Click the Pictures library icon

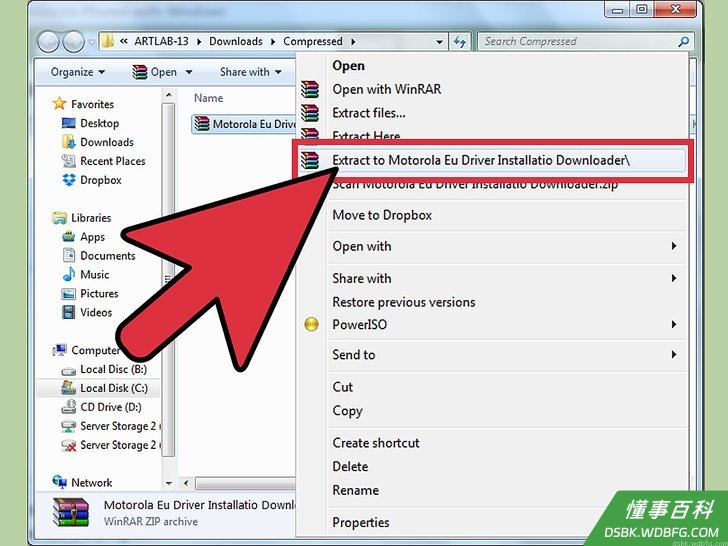69,293
